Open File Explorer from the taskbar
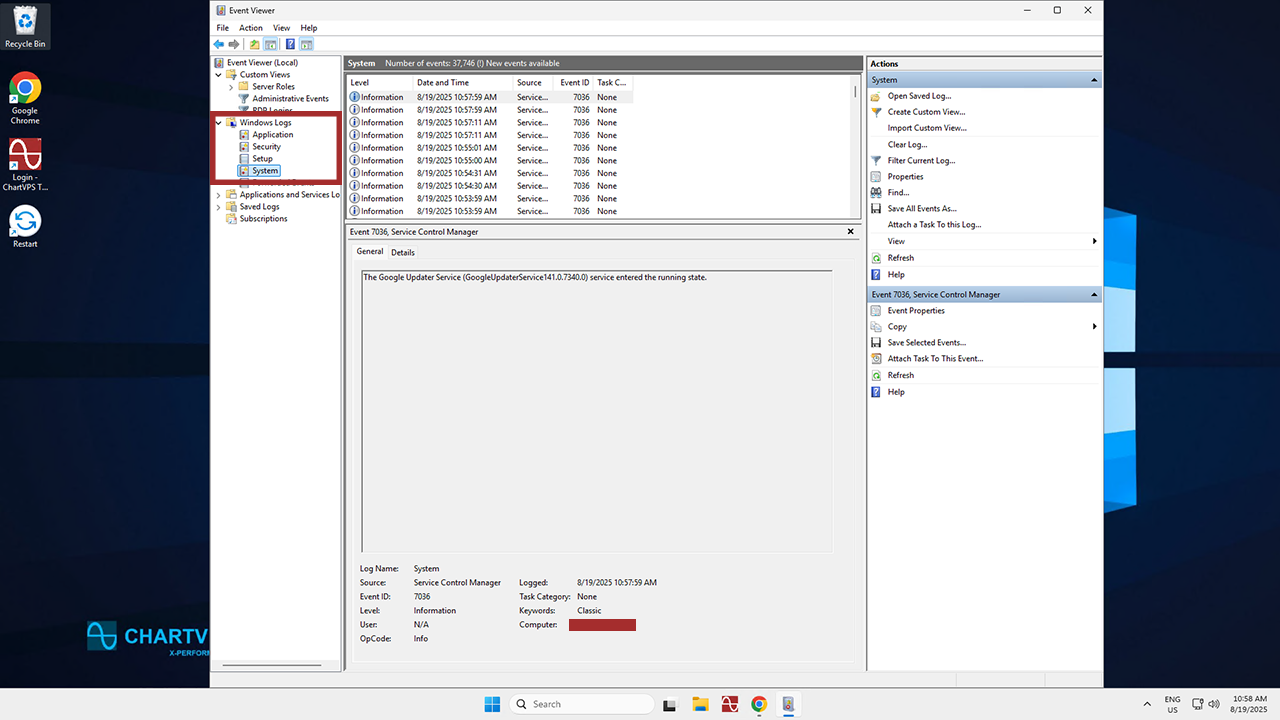The image size is (1280, 720). coord(700,704)
